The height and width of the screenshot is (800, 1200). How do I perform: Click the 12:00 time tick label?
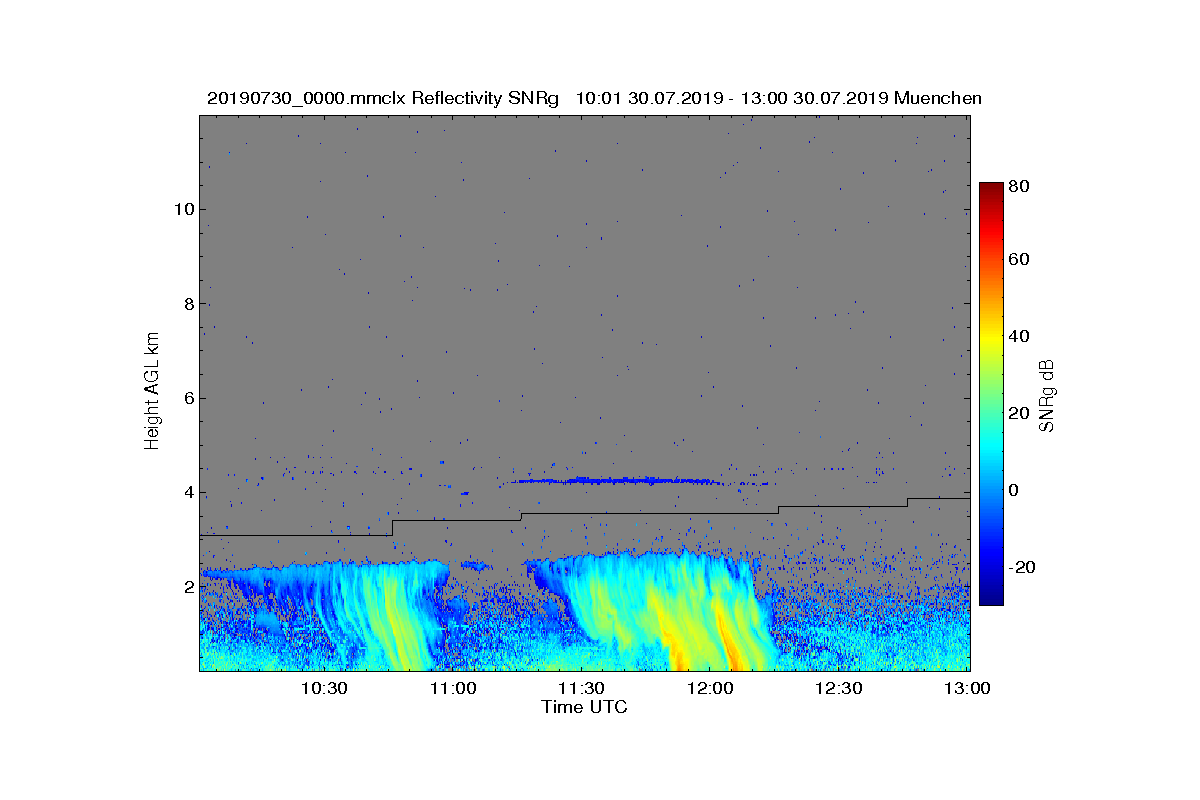pyautogui.click(x=710, y=689)
